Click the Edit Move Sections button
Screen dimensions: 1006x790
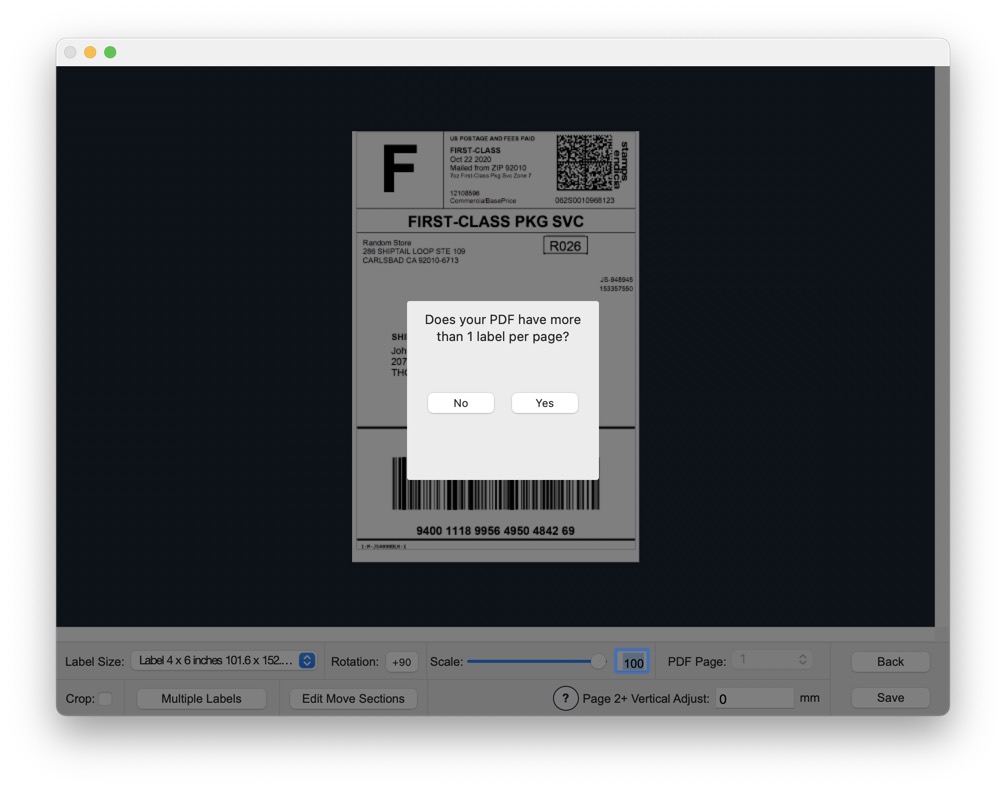pos(353,699)
